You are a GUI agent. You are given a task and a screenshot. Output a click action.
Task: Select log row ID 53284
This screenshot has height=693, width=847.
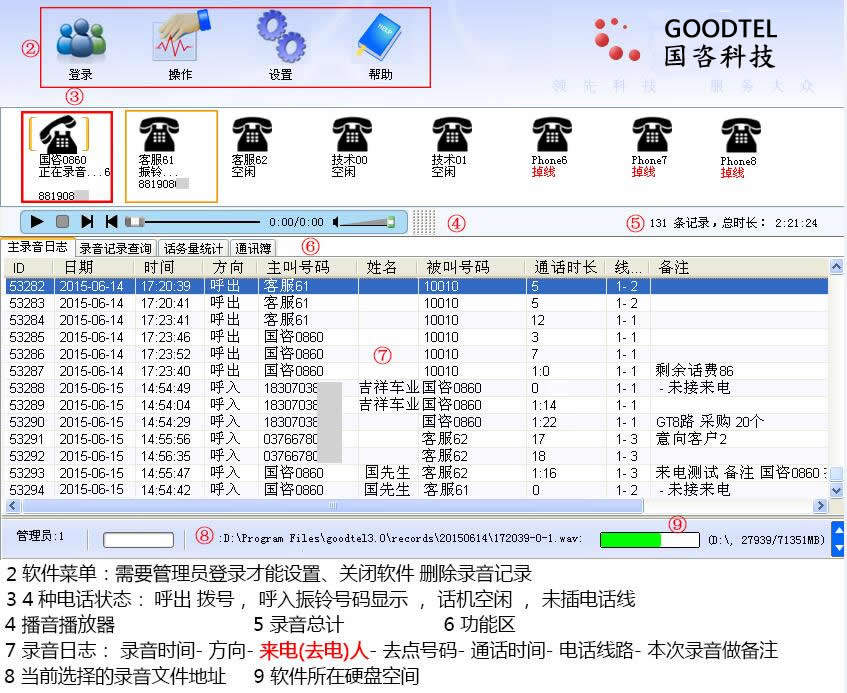coord(416,320)
